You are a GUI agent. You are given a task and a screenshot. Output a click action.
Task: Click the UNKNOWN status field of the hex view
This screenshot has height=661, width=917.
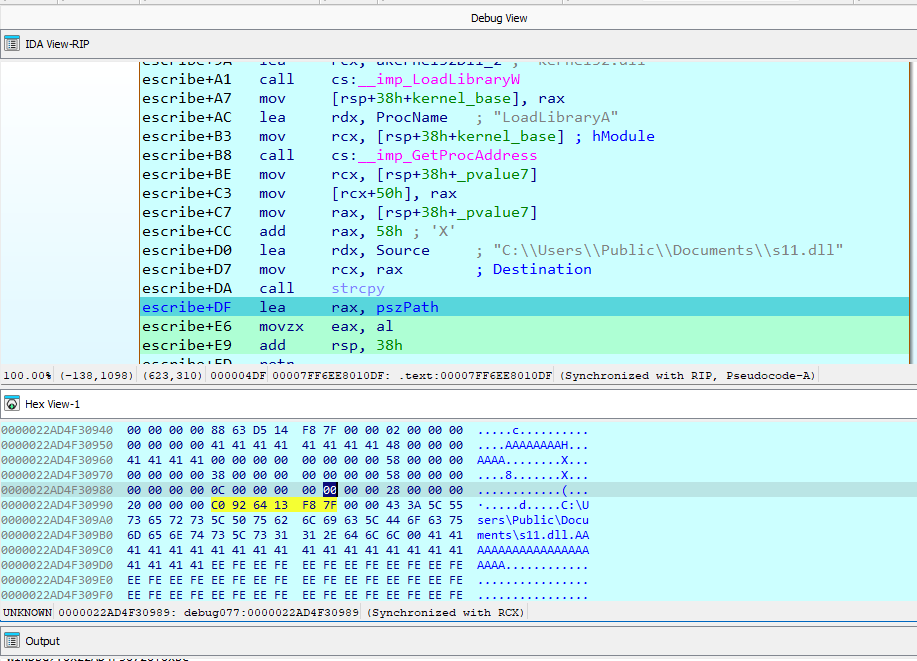coord(27,612)
